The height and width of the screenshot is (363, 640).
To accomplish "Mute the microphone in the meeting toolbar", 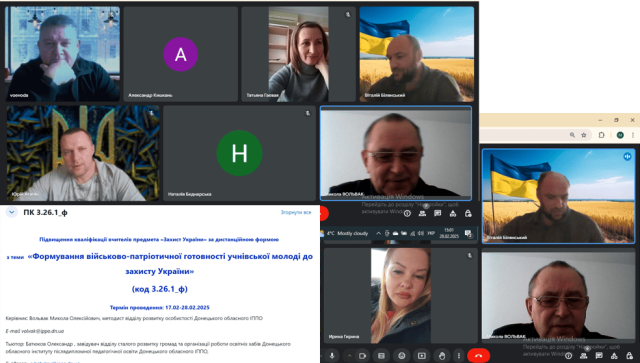I will click(x=332, y=356).
